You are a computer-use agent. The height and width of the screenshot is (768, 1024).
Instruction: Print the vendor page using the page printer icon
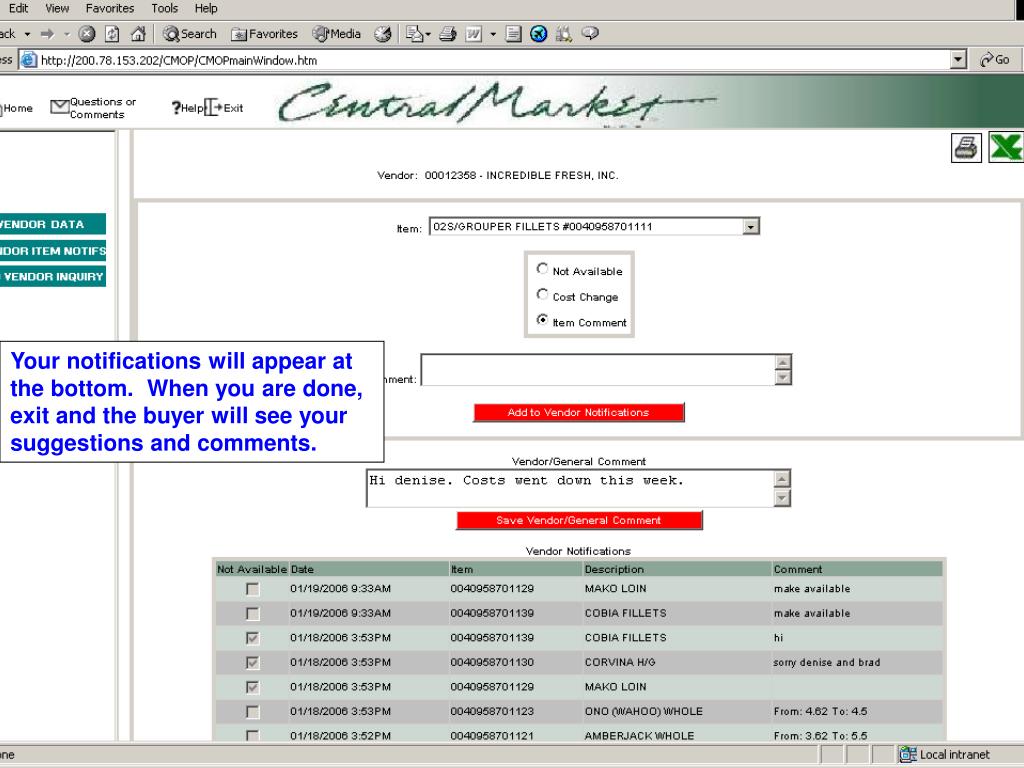pos(966,148)
